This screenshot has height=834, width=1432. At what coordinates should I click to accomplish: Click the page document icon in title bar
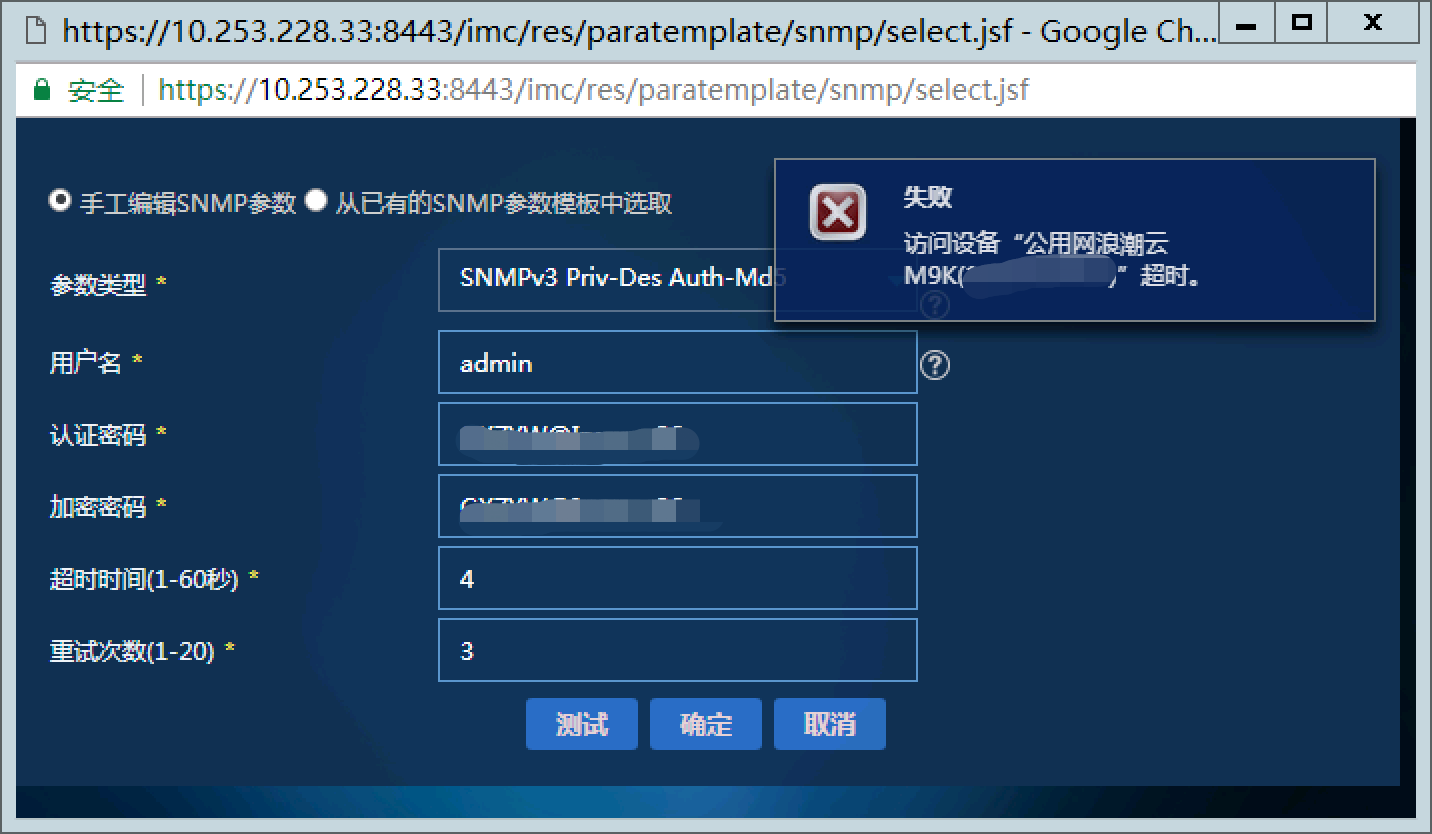pyautogui.click(x=36, y=31)
